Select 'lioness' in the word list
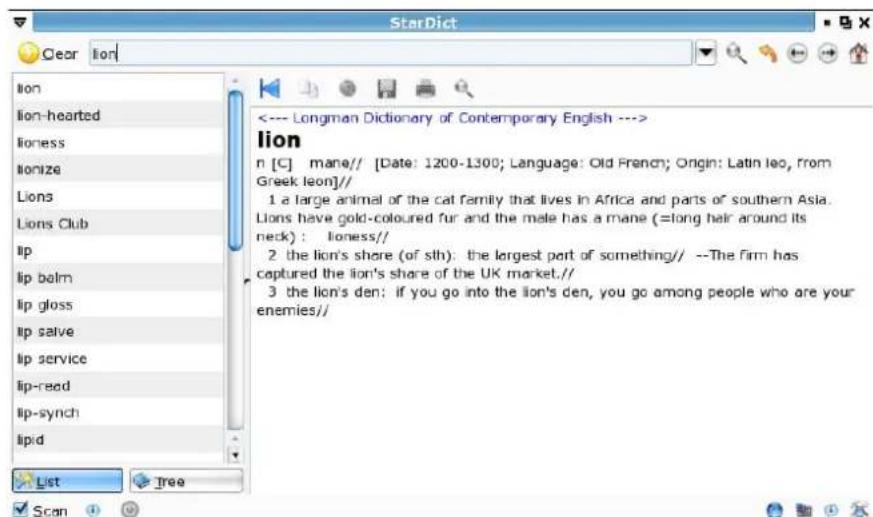The height and width of the screenshot is (517, 873). [117, 142]
